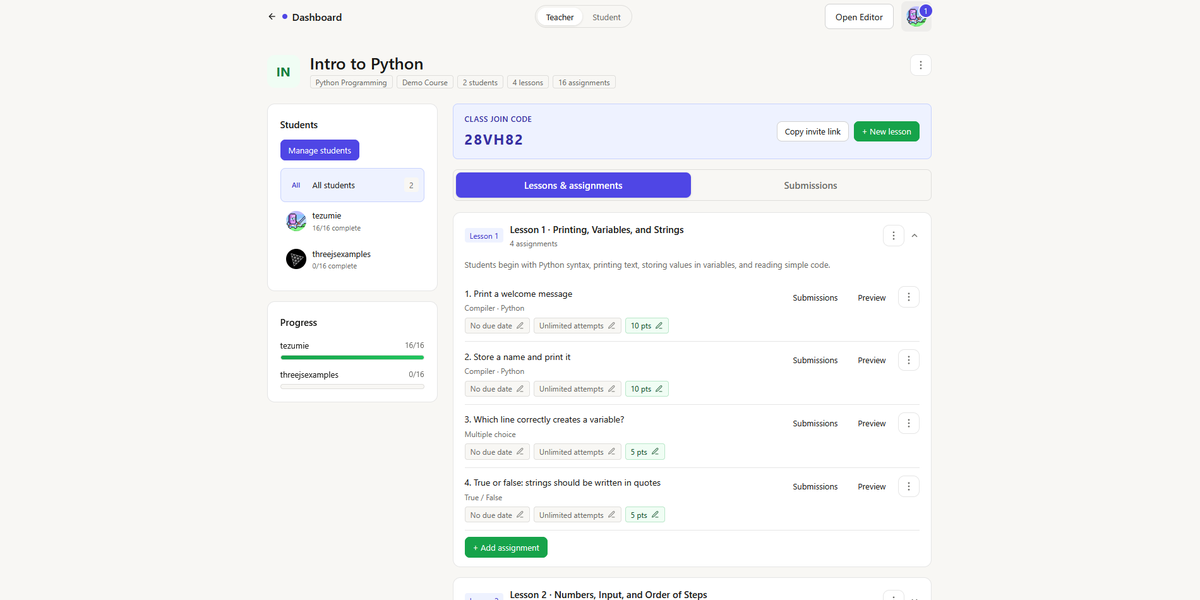This screenshot has height=600, width=1200.
Task: Edit due date pencil for True or false question
Action: (x=520, y=515)
